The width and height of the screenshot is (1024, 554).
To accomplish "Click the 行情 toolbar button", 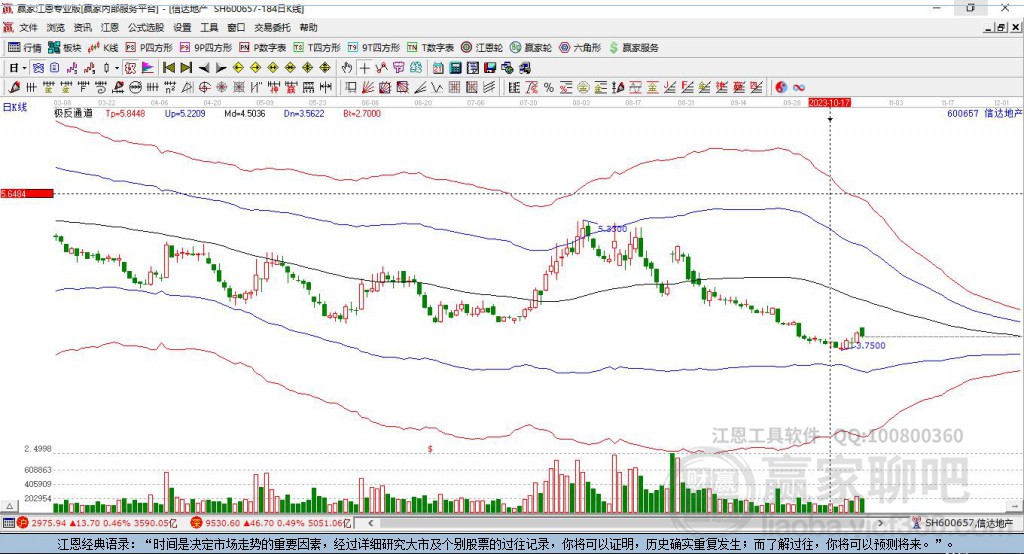I will click(25, 48).
